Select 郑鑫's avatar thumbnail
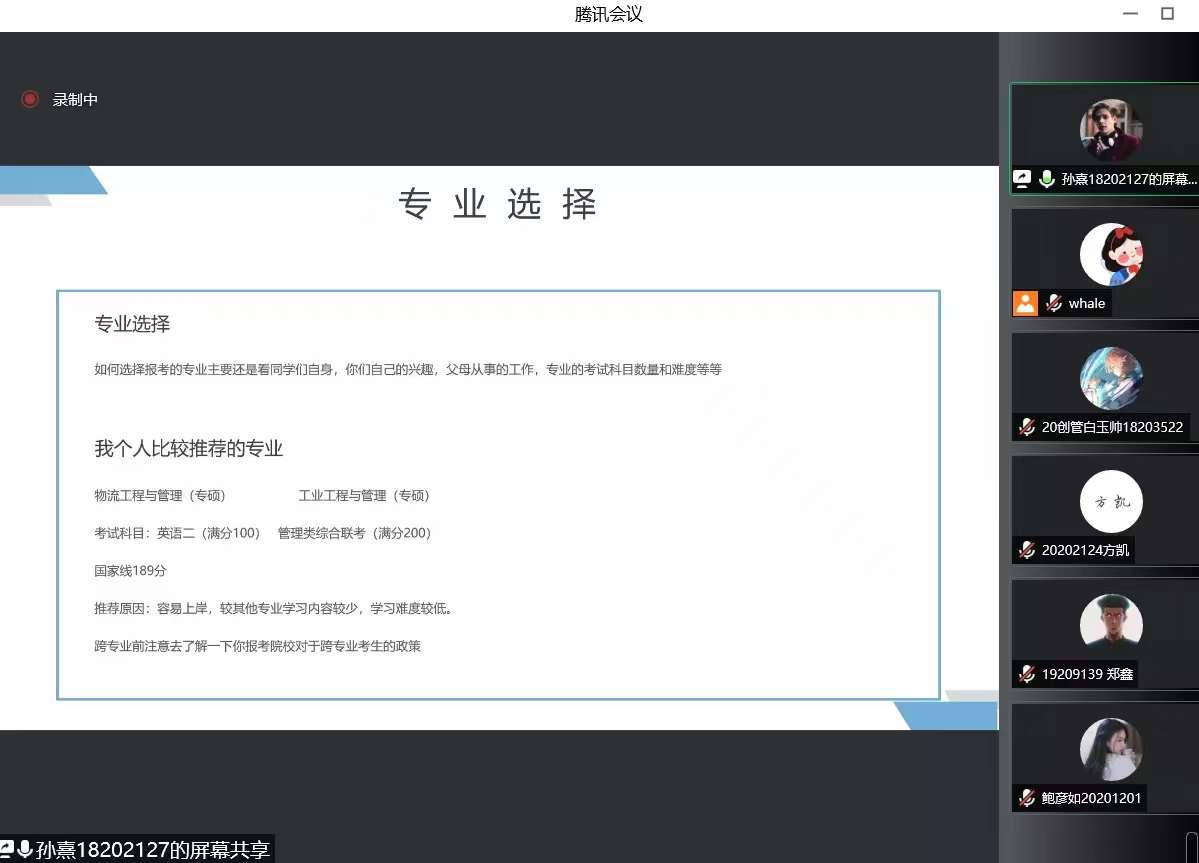This screenshot has width=1199, height=863. (x=1110, y=625)
